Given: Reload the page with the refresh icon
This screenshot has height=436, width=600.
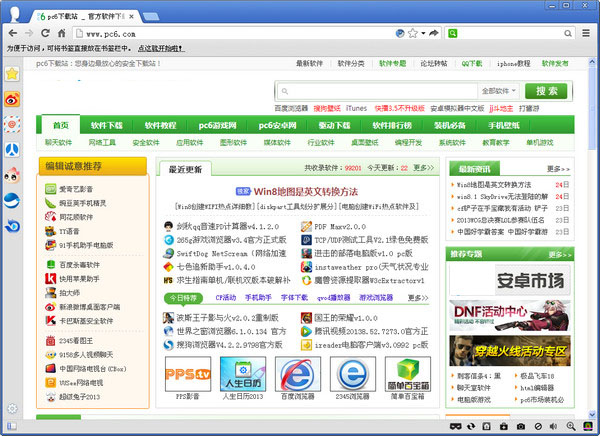Looking at the screenshot, I should pyautogui.click(x=45, y=33).
